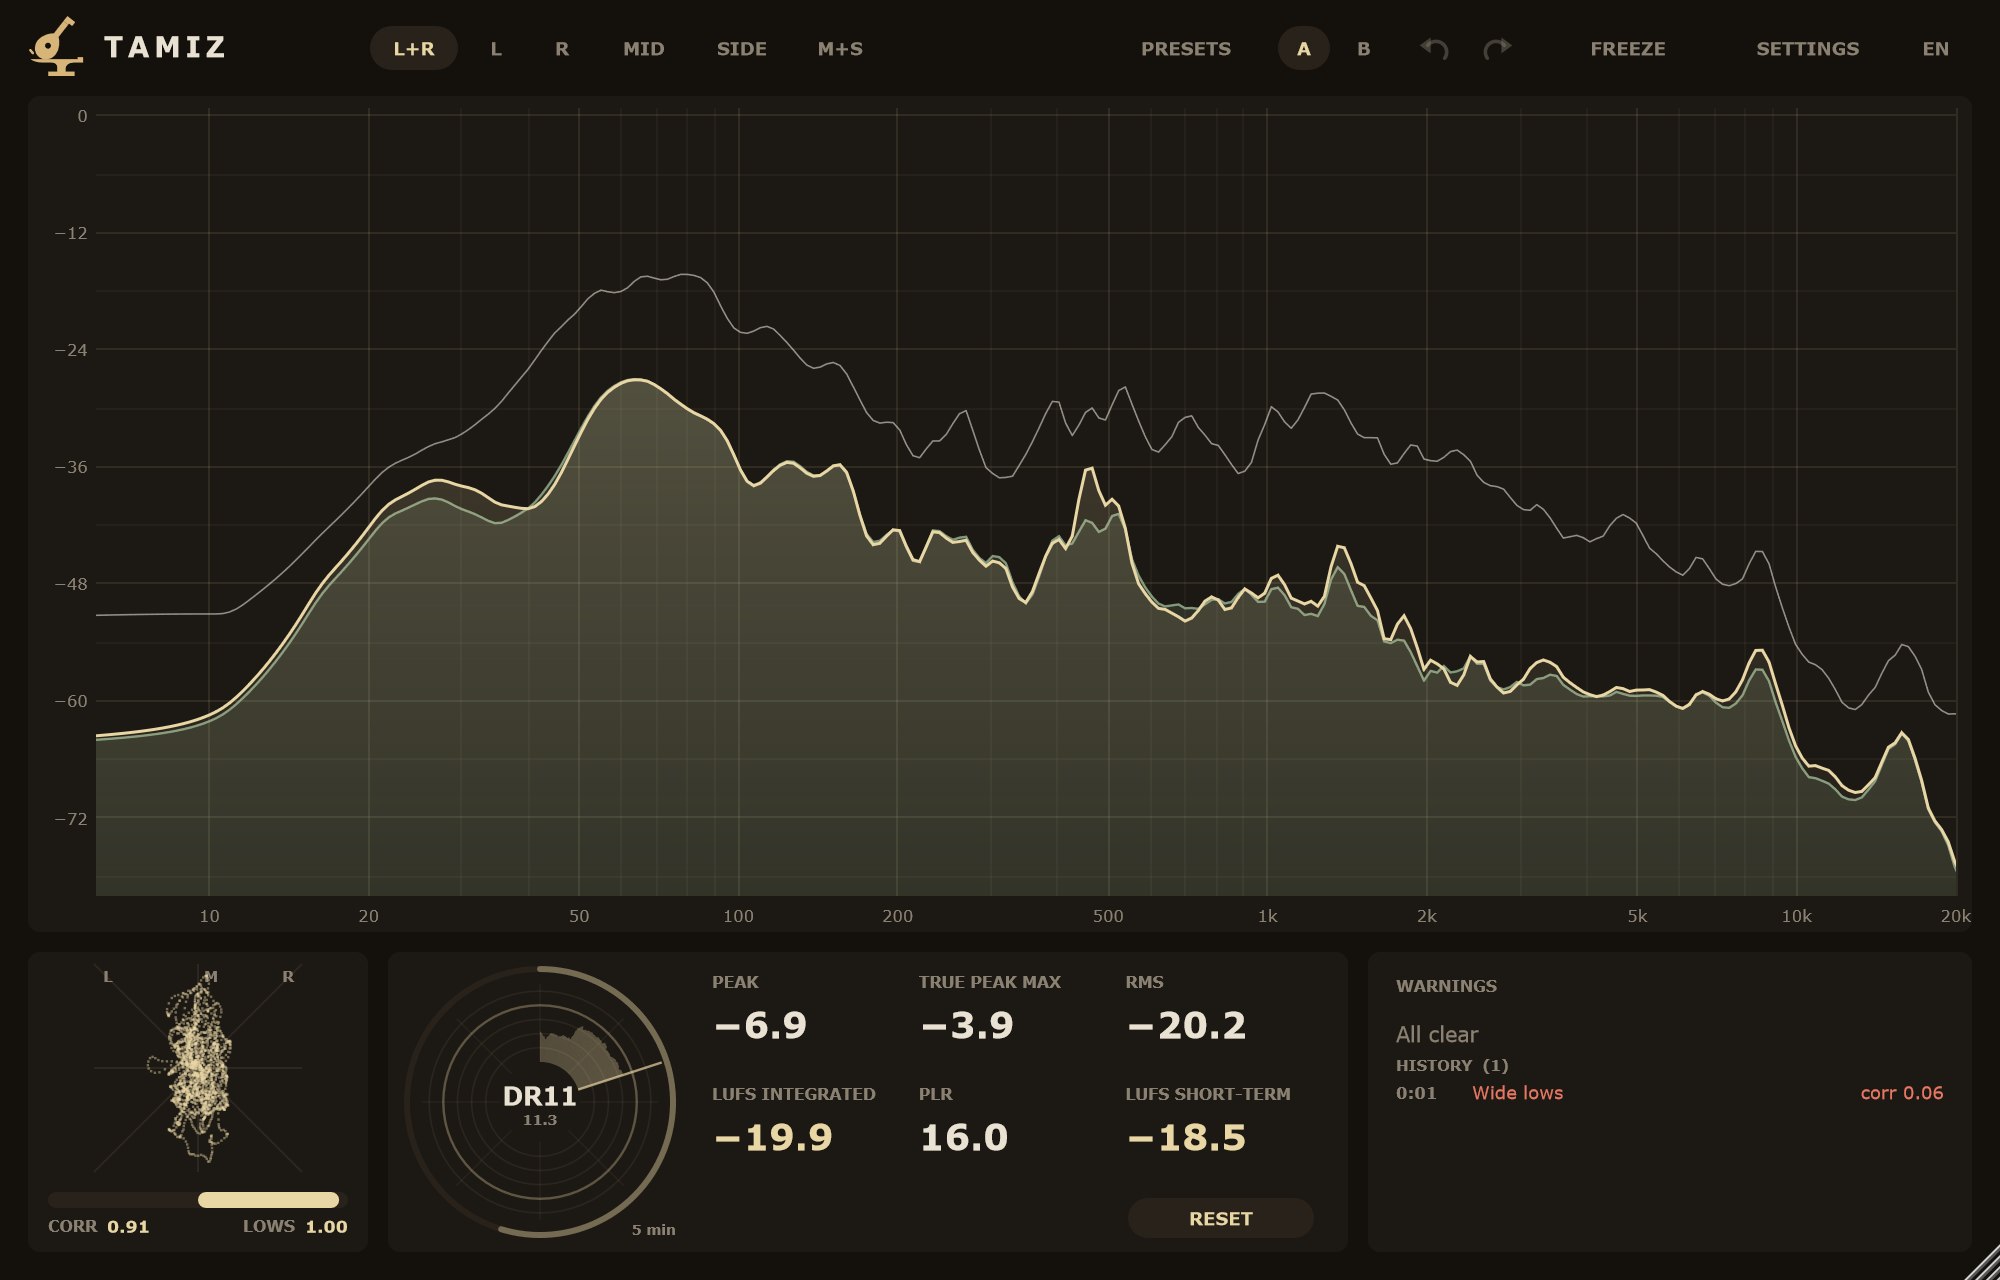
Task: Click the 5 min loudness history label
Action: click(x=654, y=1230)
